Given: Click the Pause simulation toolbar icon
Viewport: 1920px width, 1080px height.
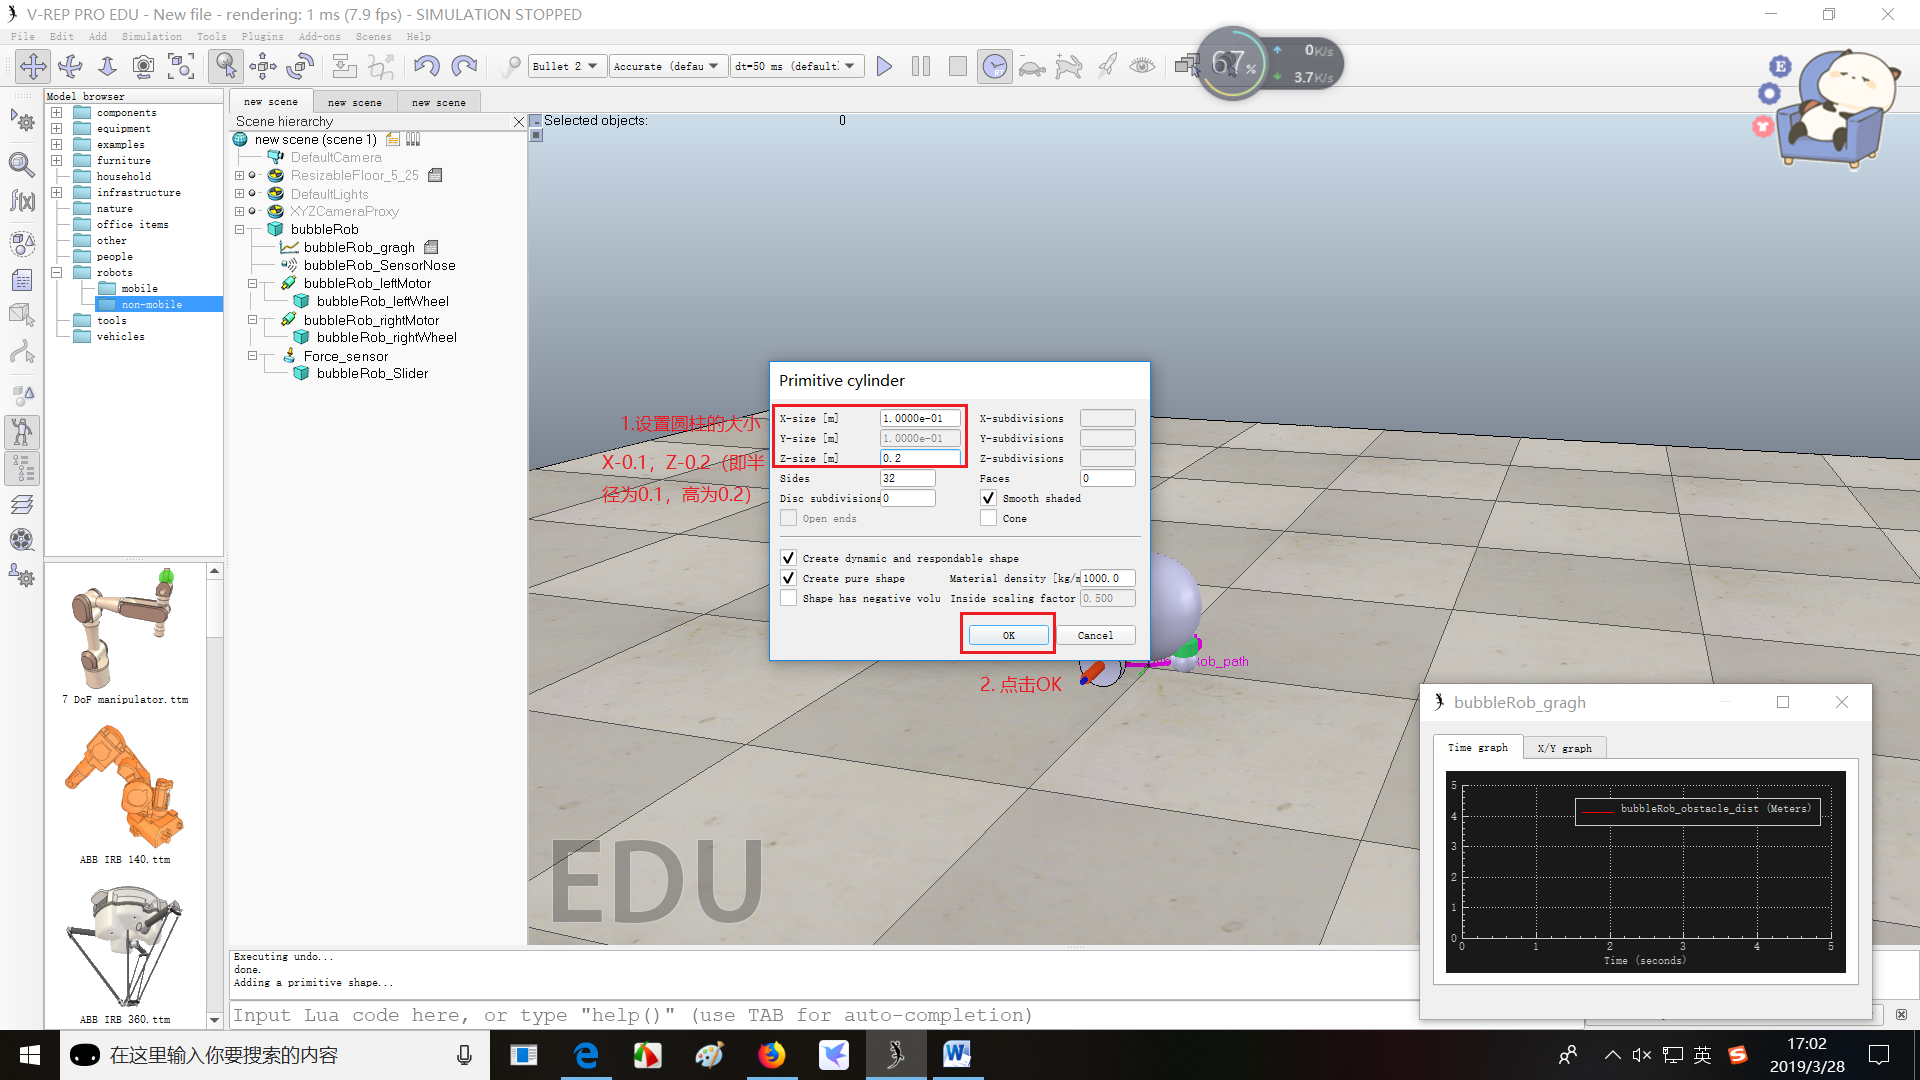Looking at the screenshot, I should click(921, 67).
